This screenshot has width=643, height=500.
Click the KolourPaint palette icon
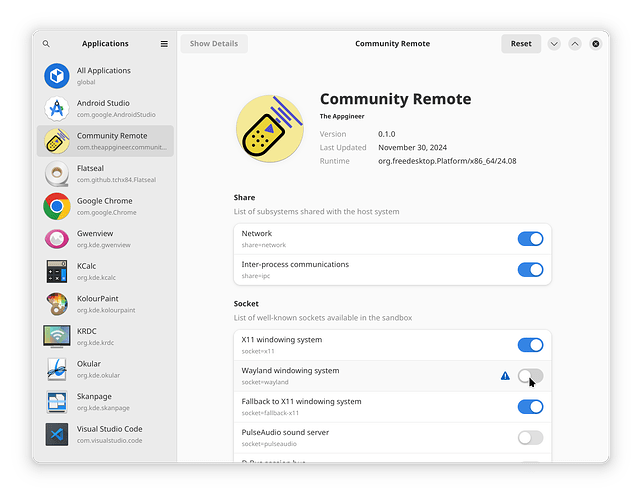57,304
